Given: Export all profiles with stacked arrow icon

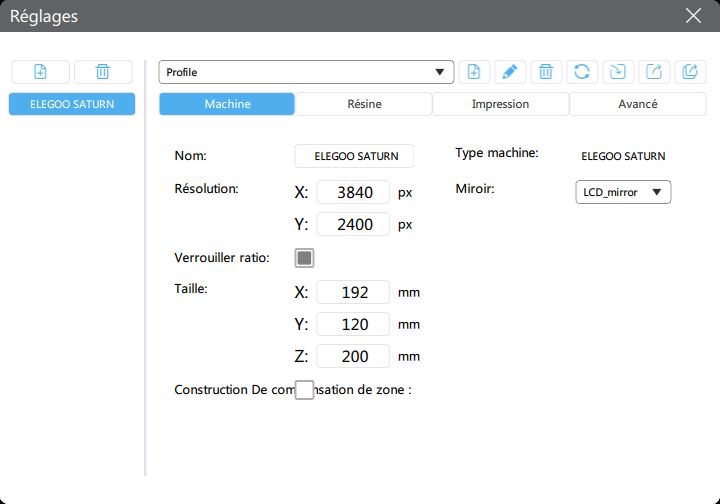Looking at the screenshot, I should [x=690, y=72].
